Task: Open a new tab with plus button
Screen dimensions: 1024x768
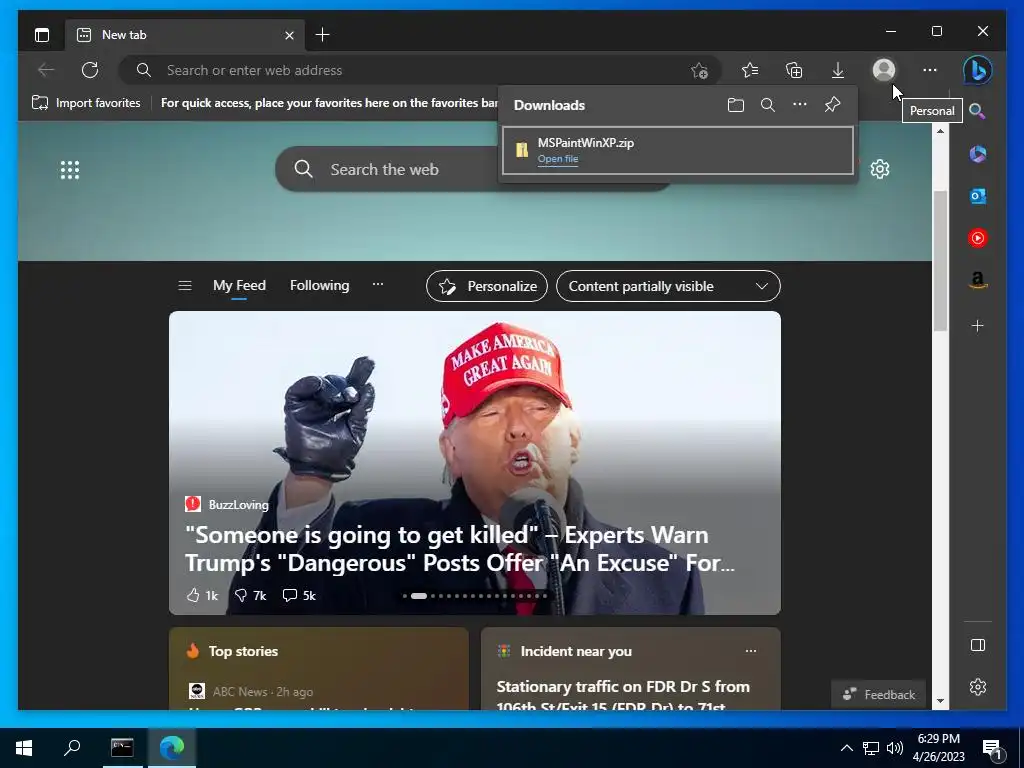Action: coord(323,35)
